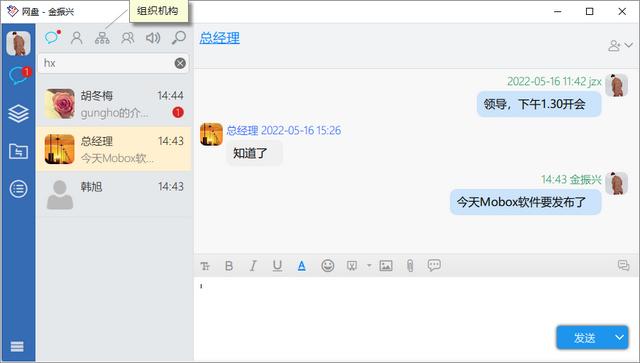Open the emoji picker
Image resolution: width=640 pixels, height=363 pixels.
pyautogui.click(x=328, y=266)
